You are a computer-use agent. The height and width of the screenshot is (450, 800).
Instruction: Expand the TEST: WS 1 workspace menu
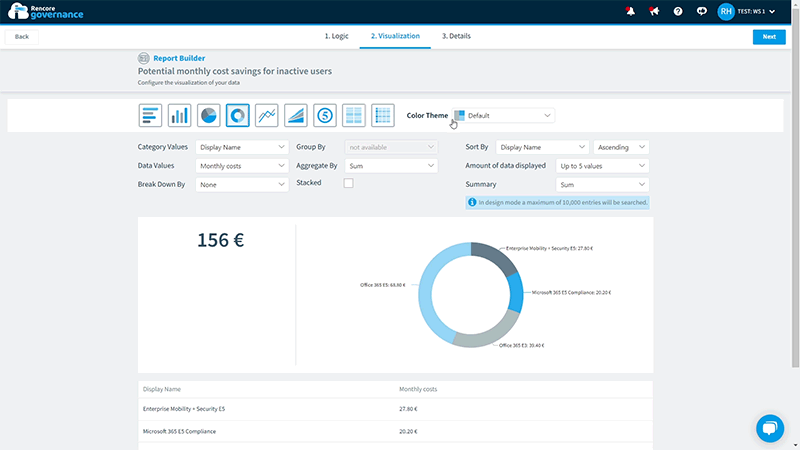(x=757, y=11)
